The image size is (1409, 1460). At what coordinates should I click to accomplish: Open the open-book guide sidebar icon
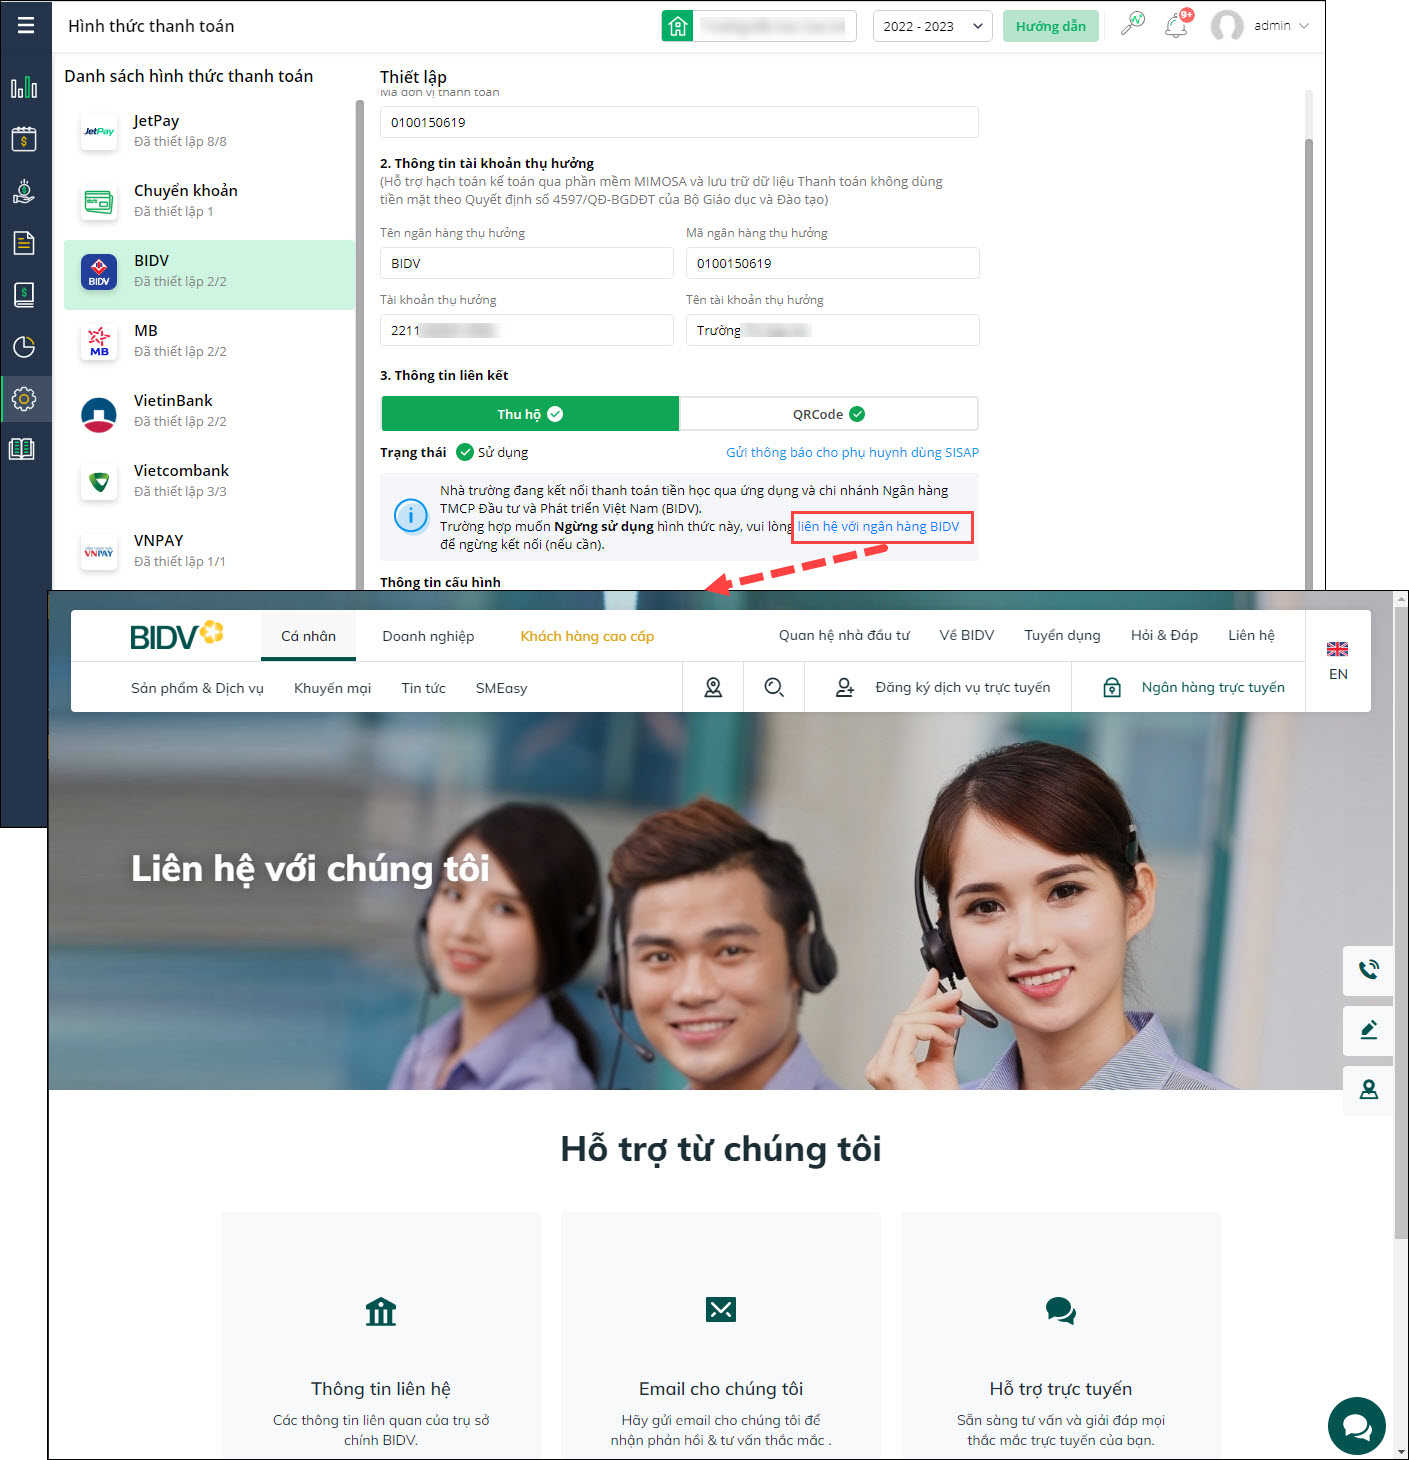coord(22,449)
